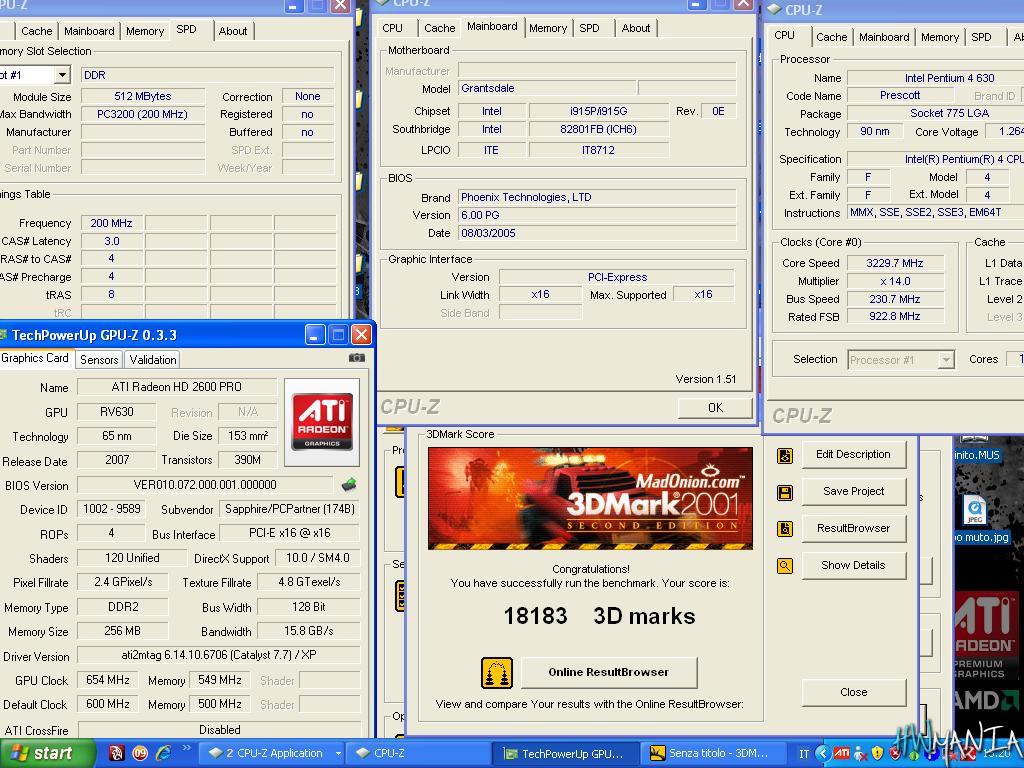Click the GPU-Z screenshot camera icon
The height and width of the screenshot is (768, 1024).
(x=357, y=358)
